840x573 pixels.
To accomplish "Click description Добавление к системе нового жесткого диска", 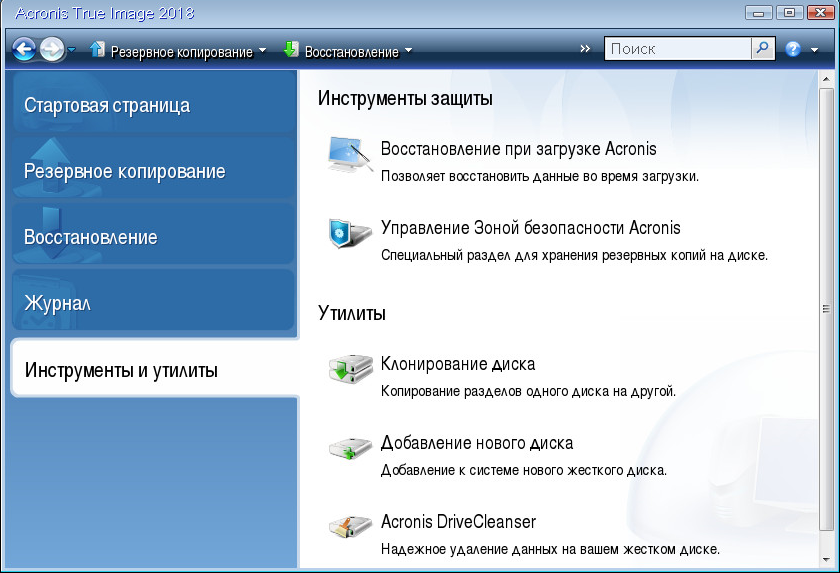I will coord(524,470).
